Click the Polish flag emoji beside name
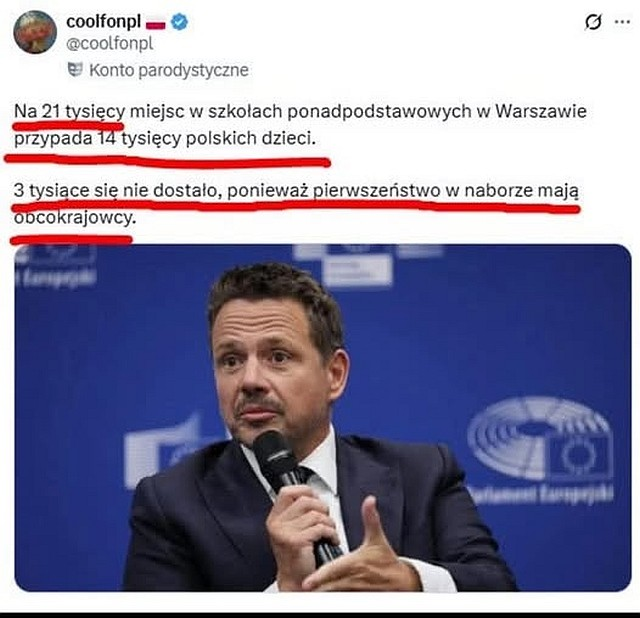 156,24
